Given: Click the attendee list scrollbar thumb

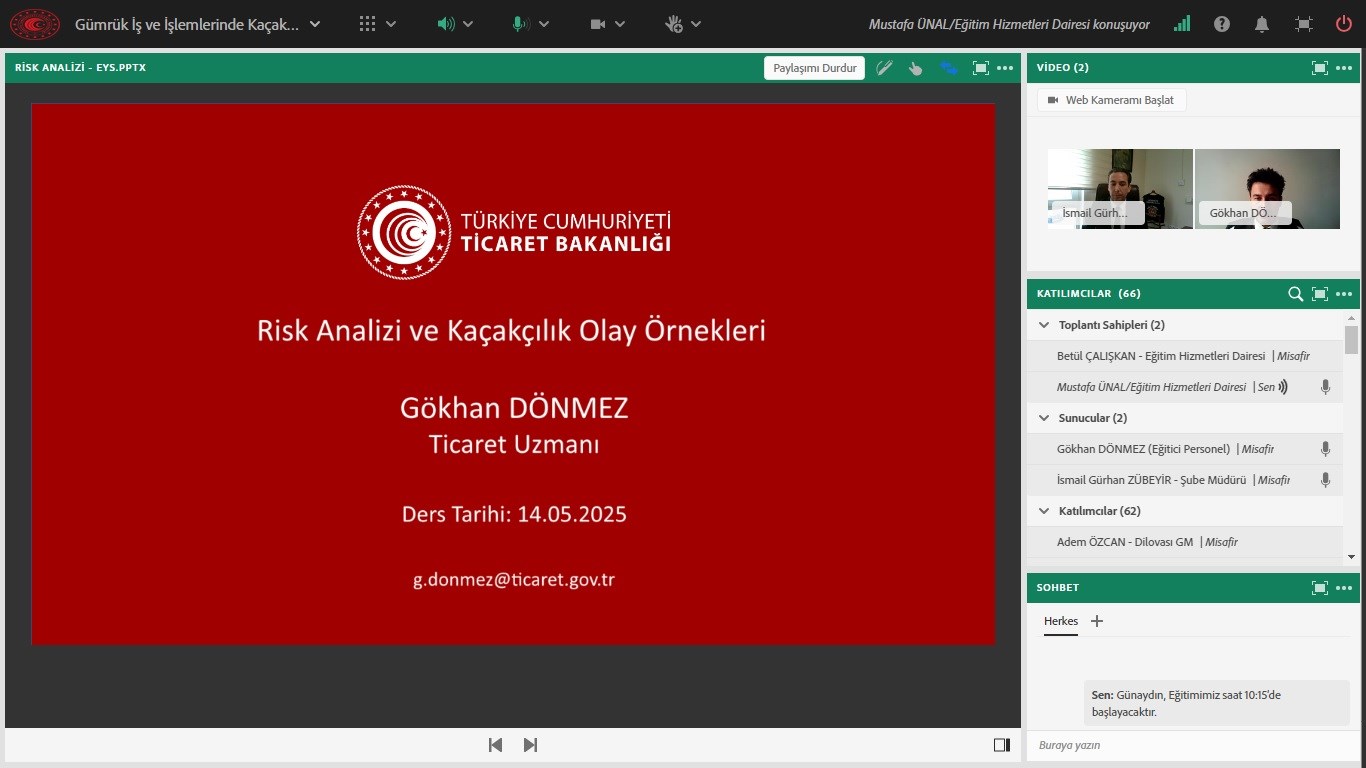Looking at the screenshot, I should point(1351,340).
